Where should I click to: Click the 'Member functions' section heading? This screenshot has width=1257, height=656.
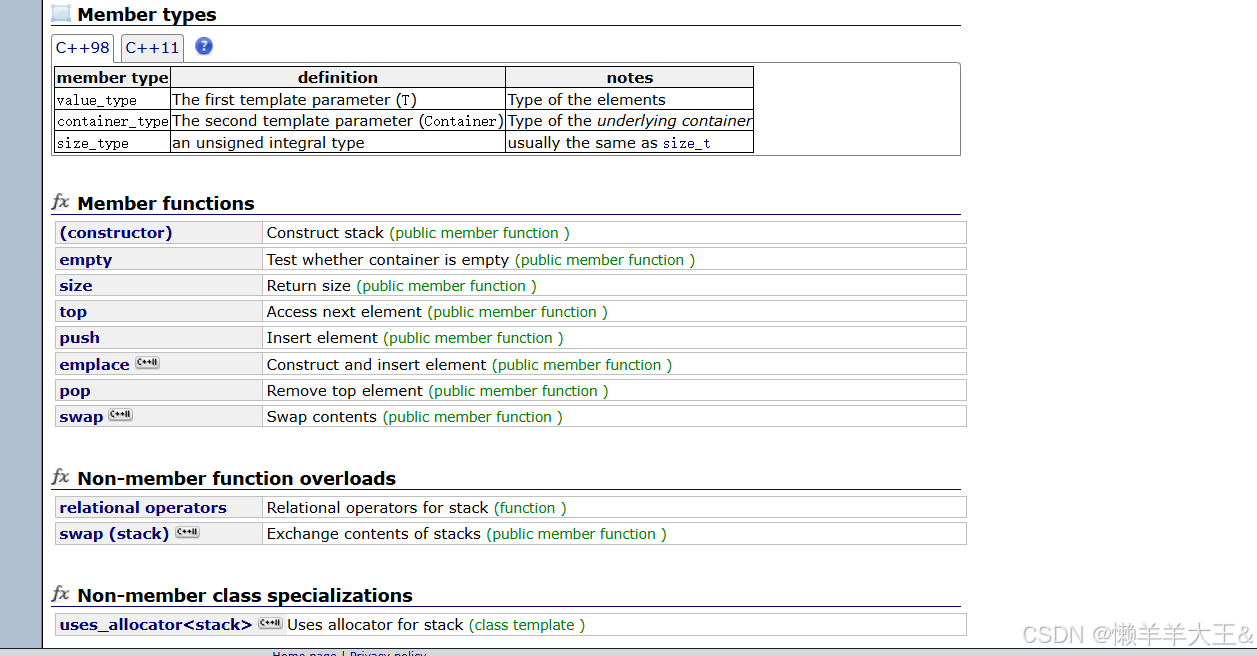166,203
